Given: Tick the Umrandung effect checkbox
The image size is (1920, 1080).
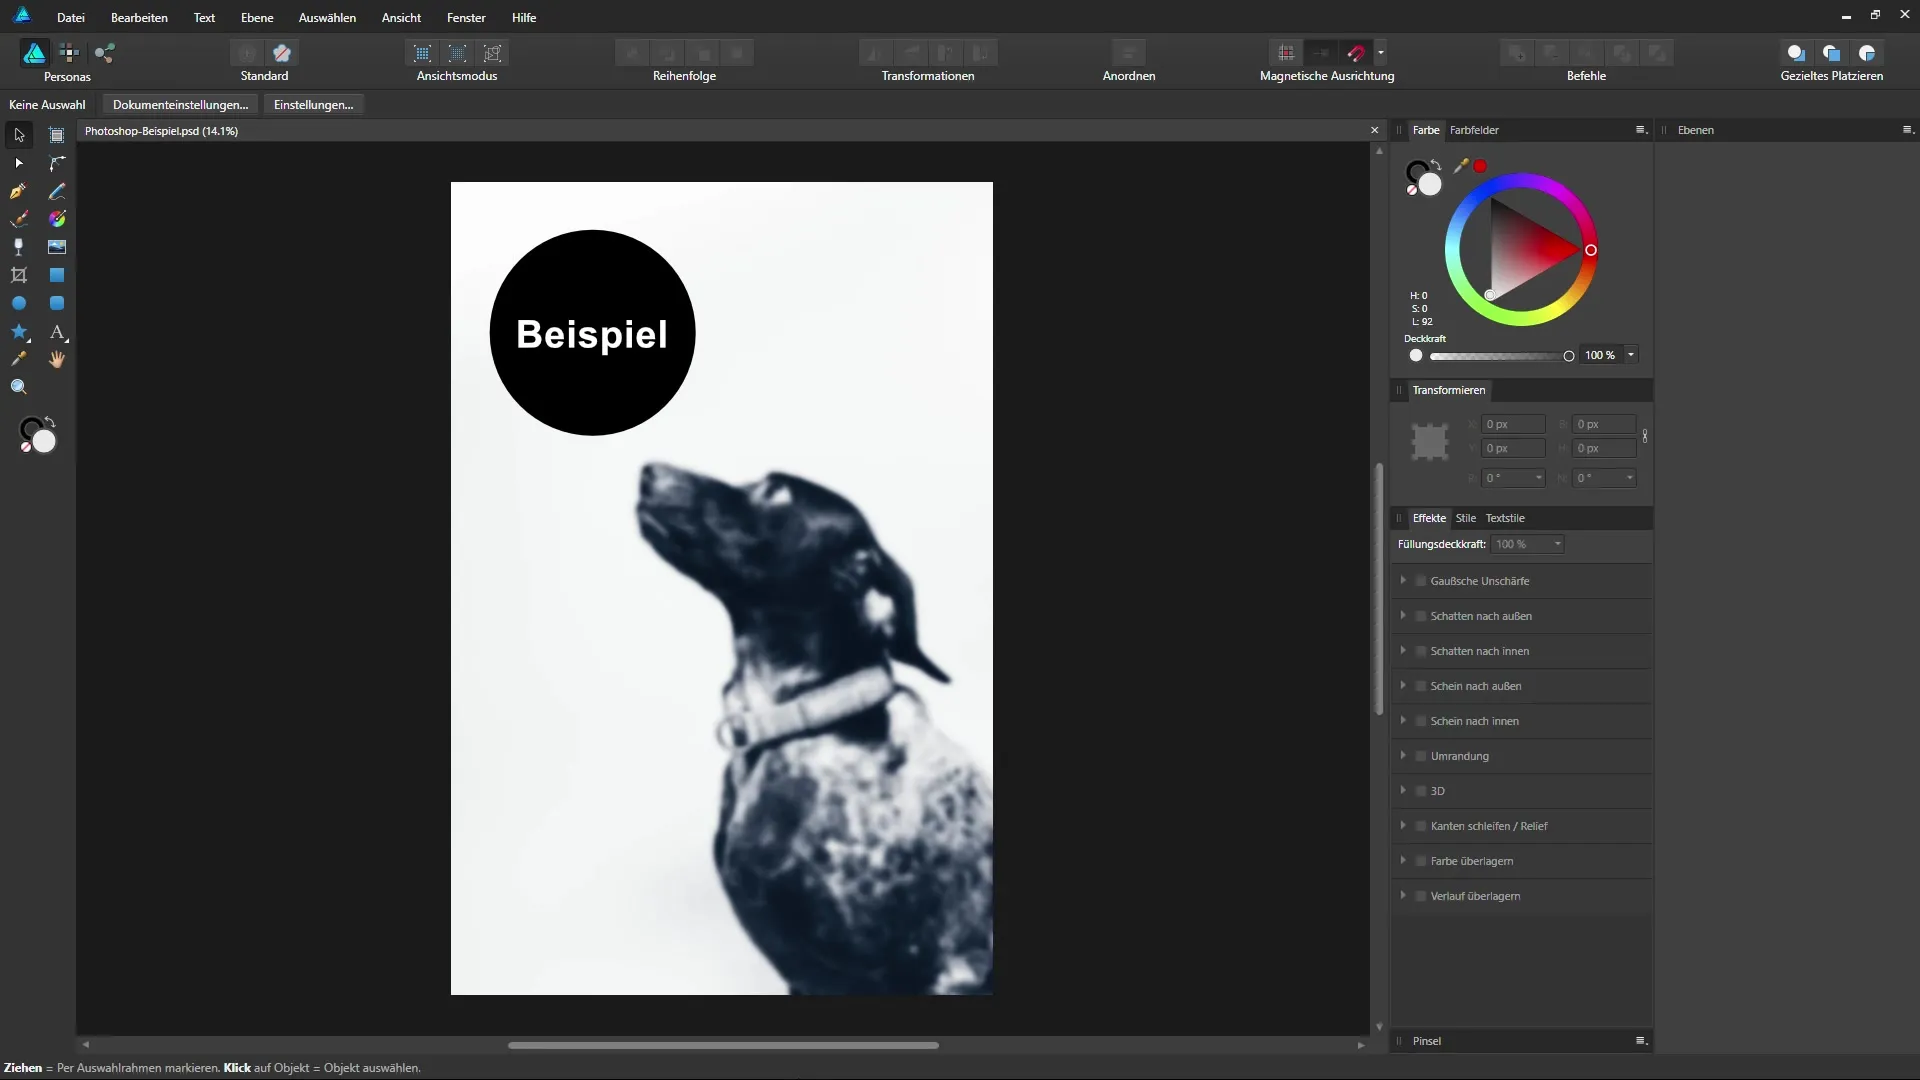Looking at the screenshot, I should tap(1420, 756).
